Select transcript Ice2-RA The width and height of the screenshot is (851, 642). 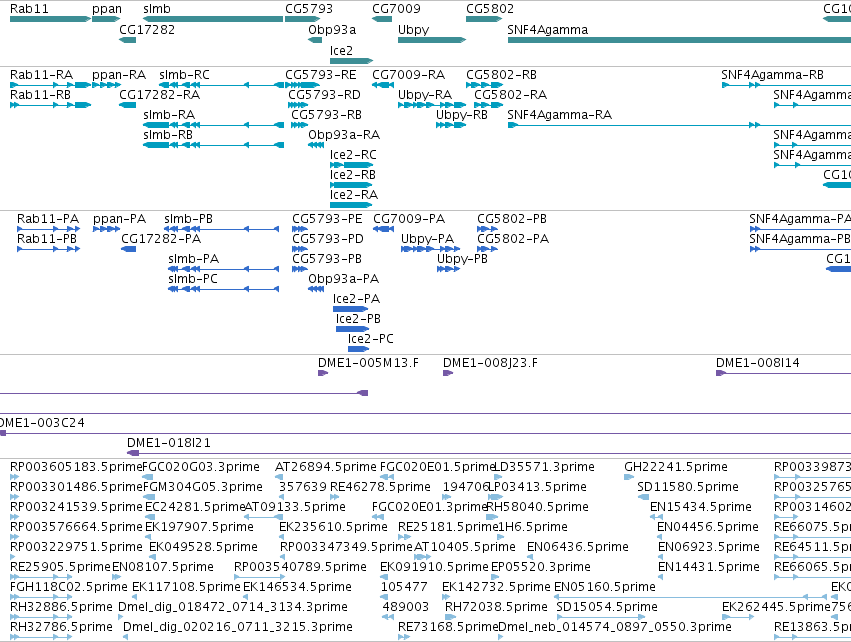354,194
